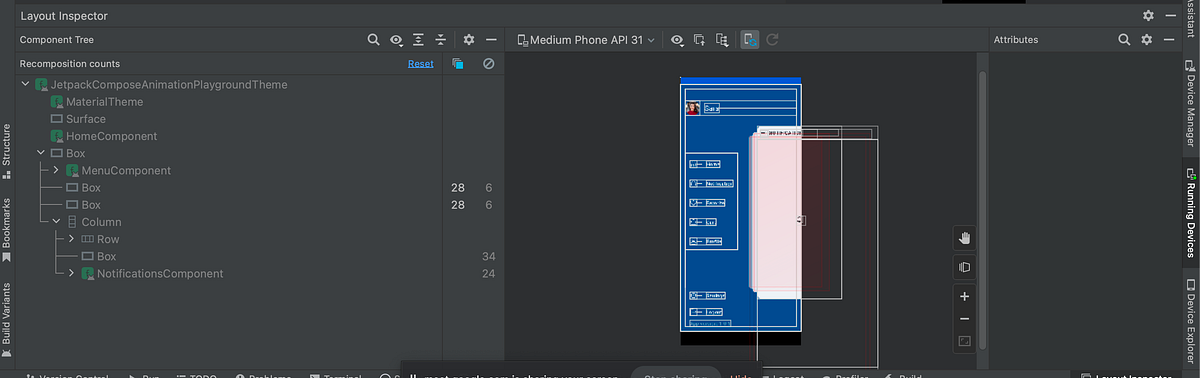Open Medium Phone API 31 device dropdown

(586, 40)
